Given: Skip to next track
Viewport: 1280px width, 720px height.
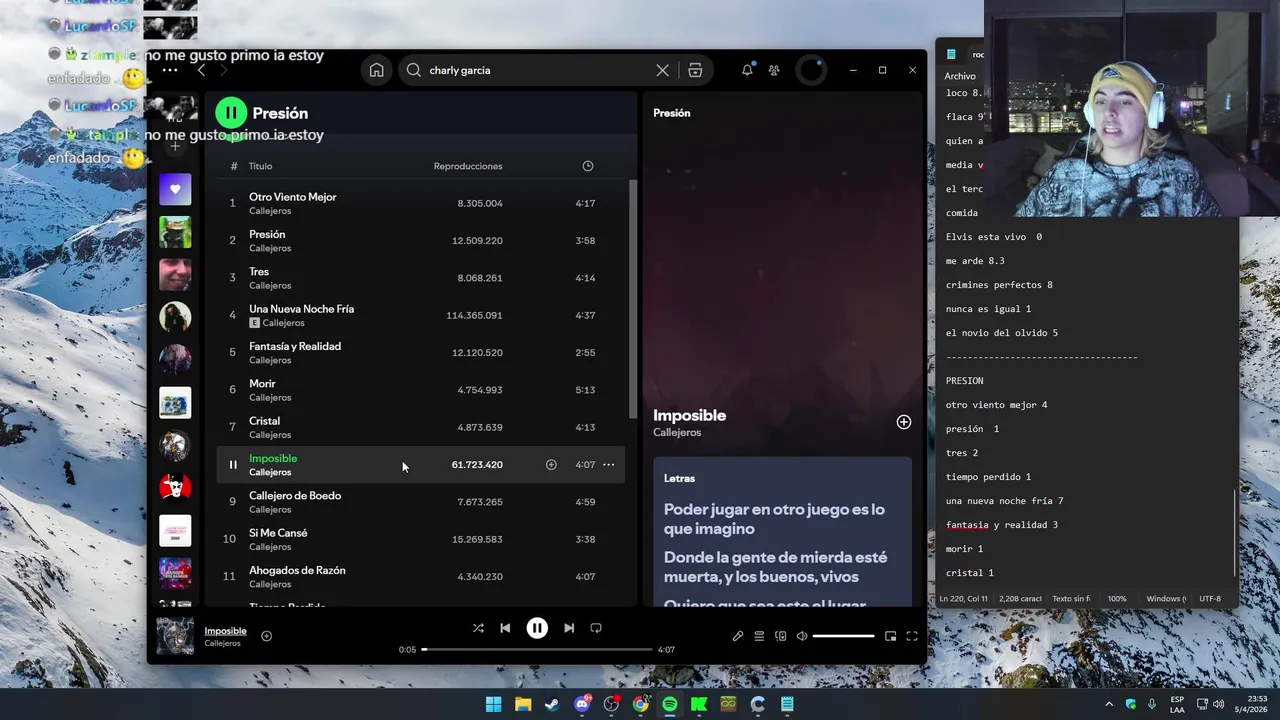Looking at the screenshot, I should tap(569, 628).
